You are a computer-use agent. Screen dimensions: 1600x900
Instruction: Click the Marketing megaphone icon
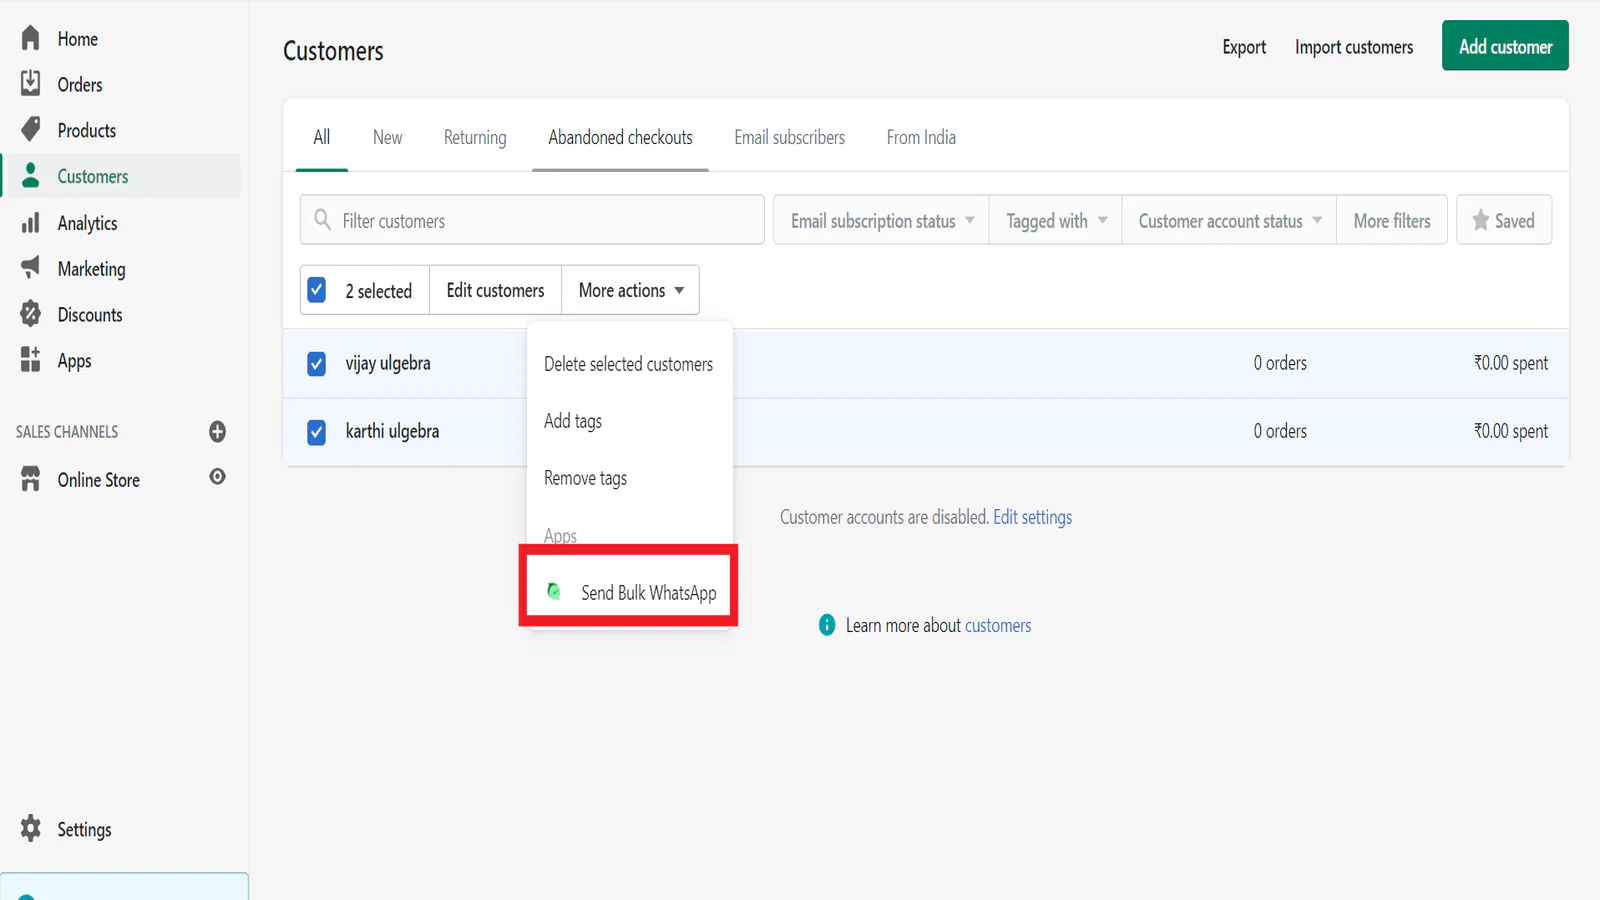[31, 268]
